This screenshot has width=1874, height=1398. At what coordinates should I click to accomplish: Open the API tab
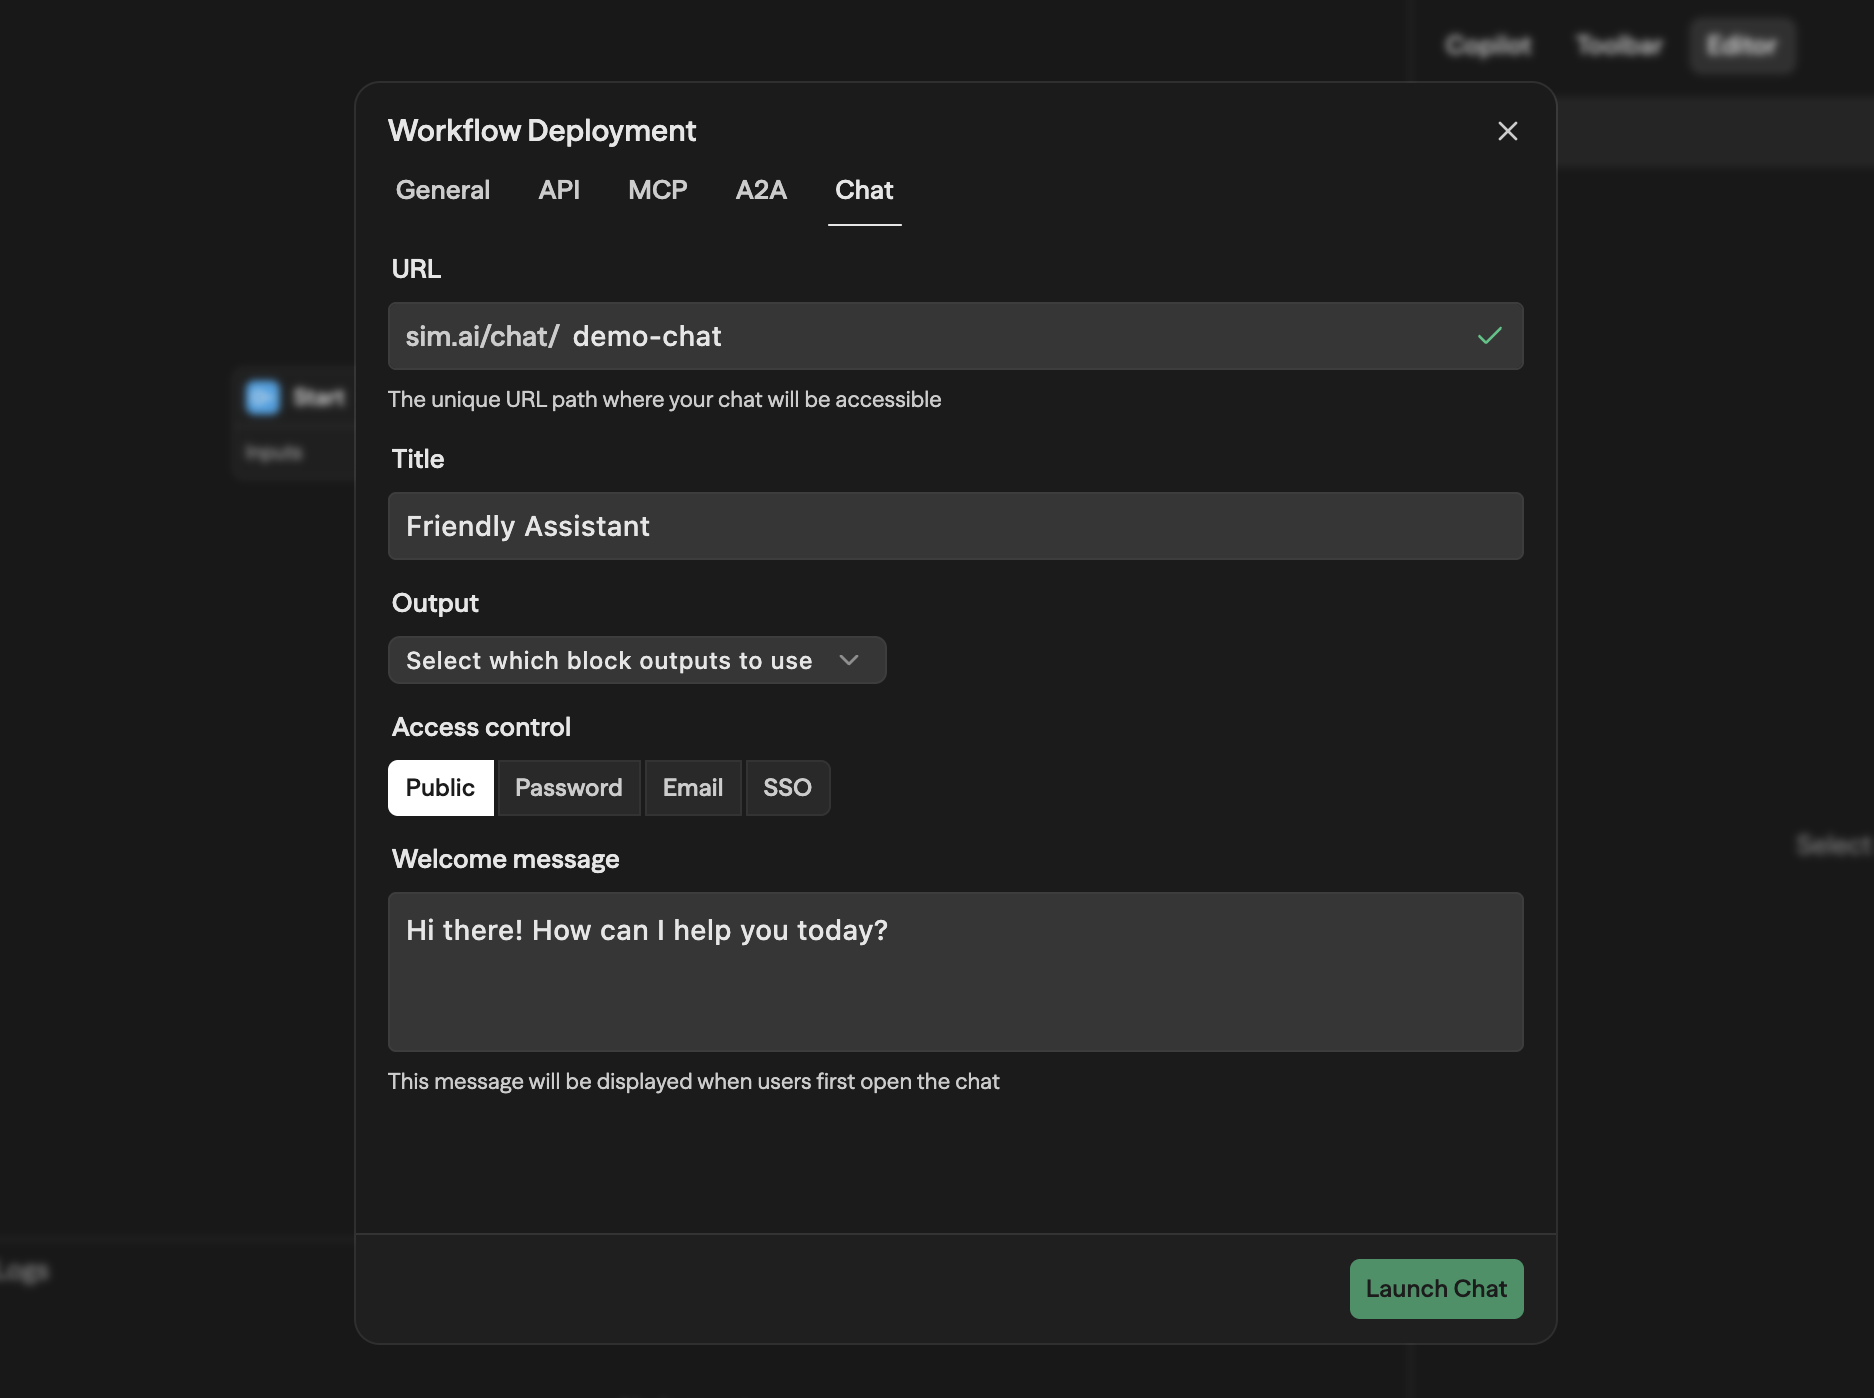pos(559,190)
